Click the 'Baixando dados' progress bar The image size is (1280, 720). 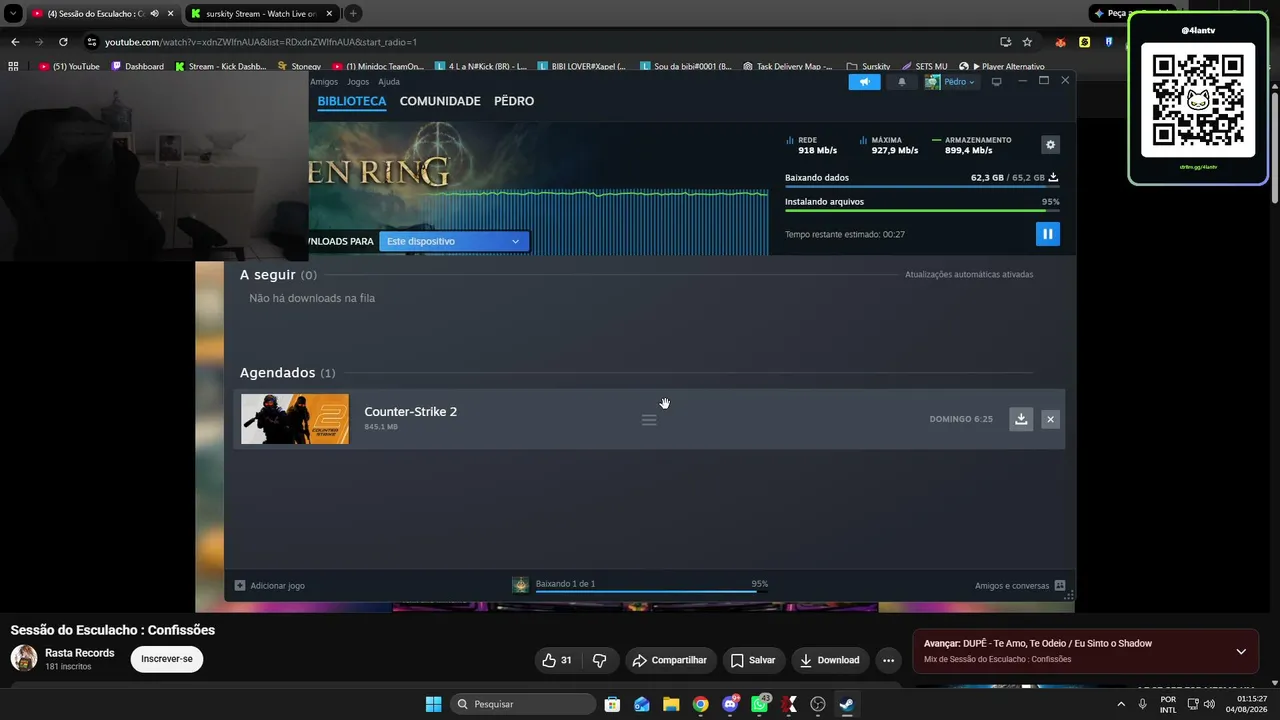coord(922,187)
